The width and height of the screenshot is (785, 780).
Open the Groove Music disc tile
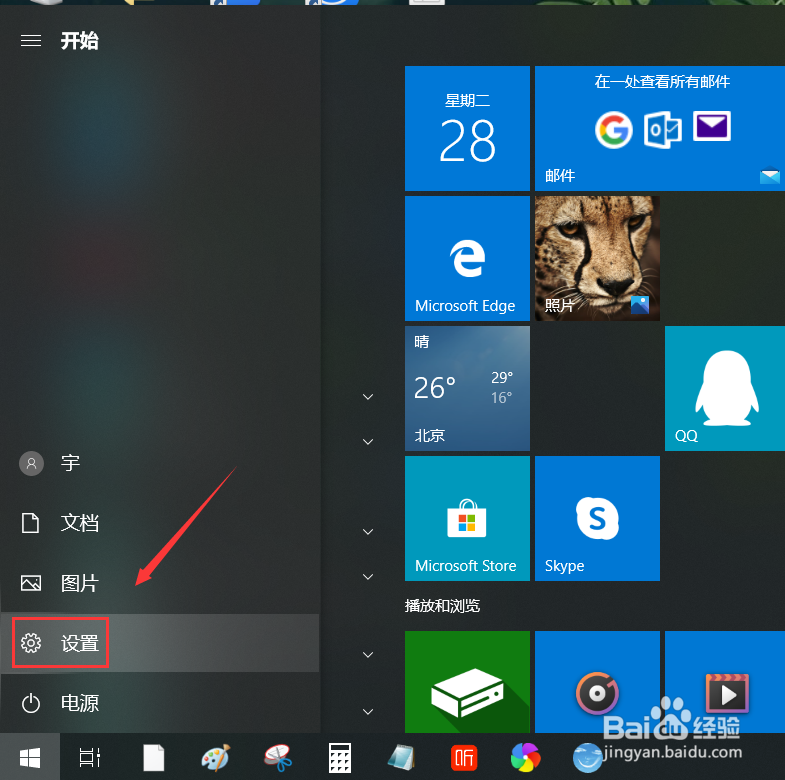click(x=597, y=682)
